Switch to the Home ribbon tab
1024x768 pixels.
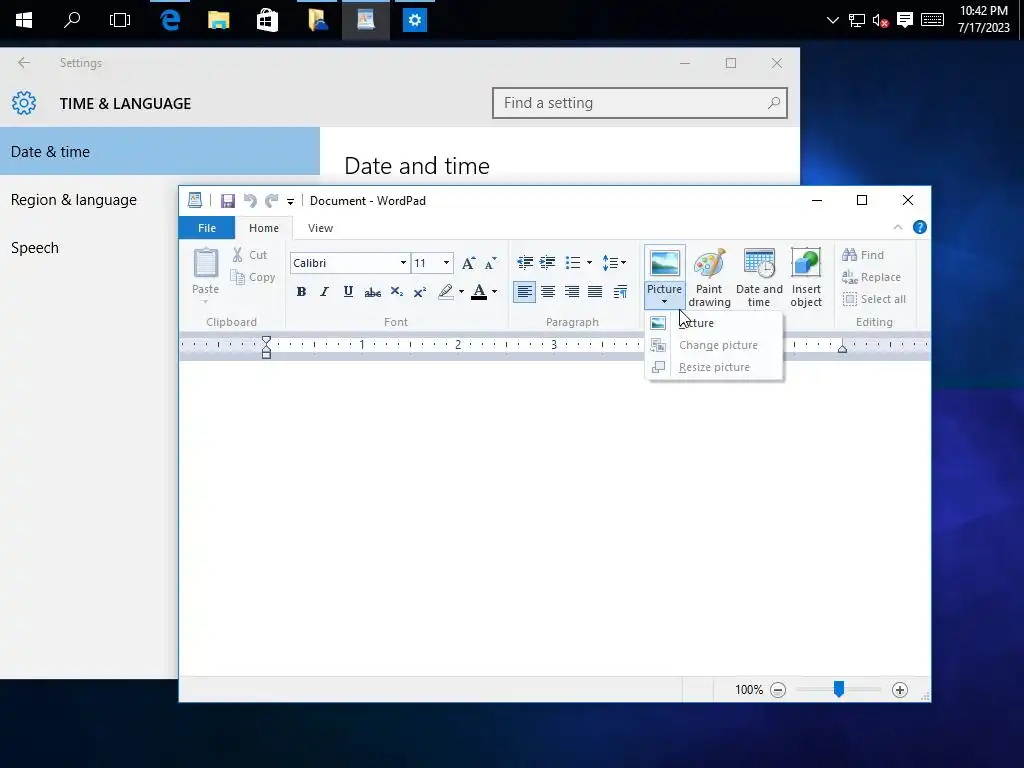(x=264, y=228)
